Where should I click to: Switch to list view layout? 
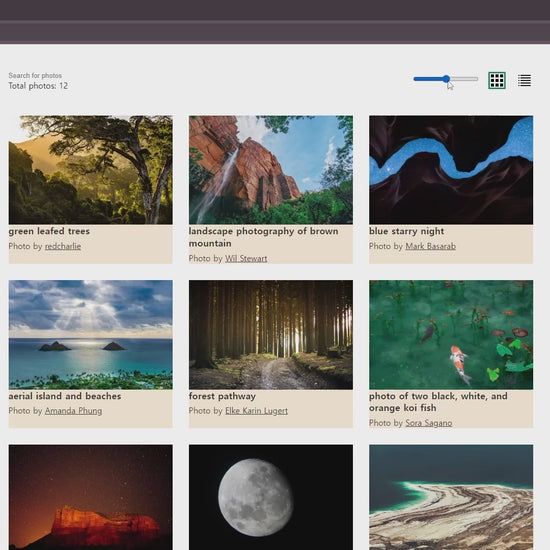(524, 80)
